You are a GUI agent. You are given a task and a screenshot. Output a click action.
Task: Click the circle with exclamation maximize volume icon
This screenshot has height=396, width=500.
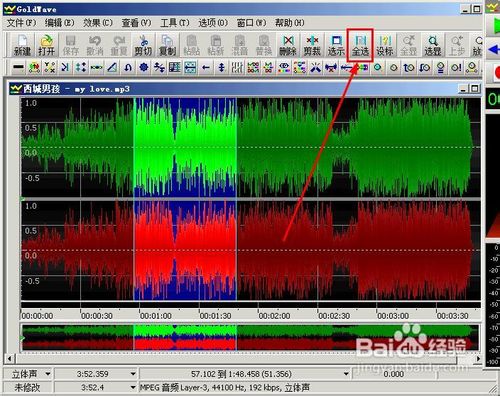456,68
